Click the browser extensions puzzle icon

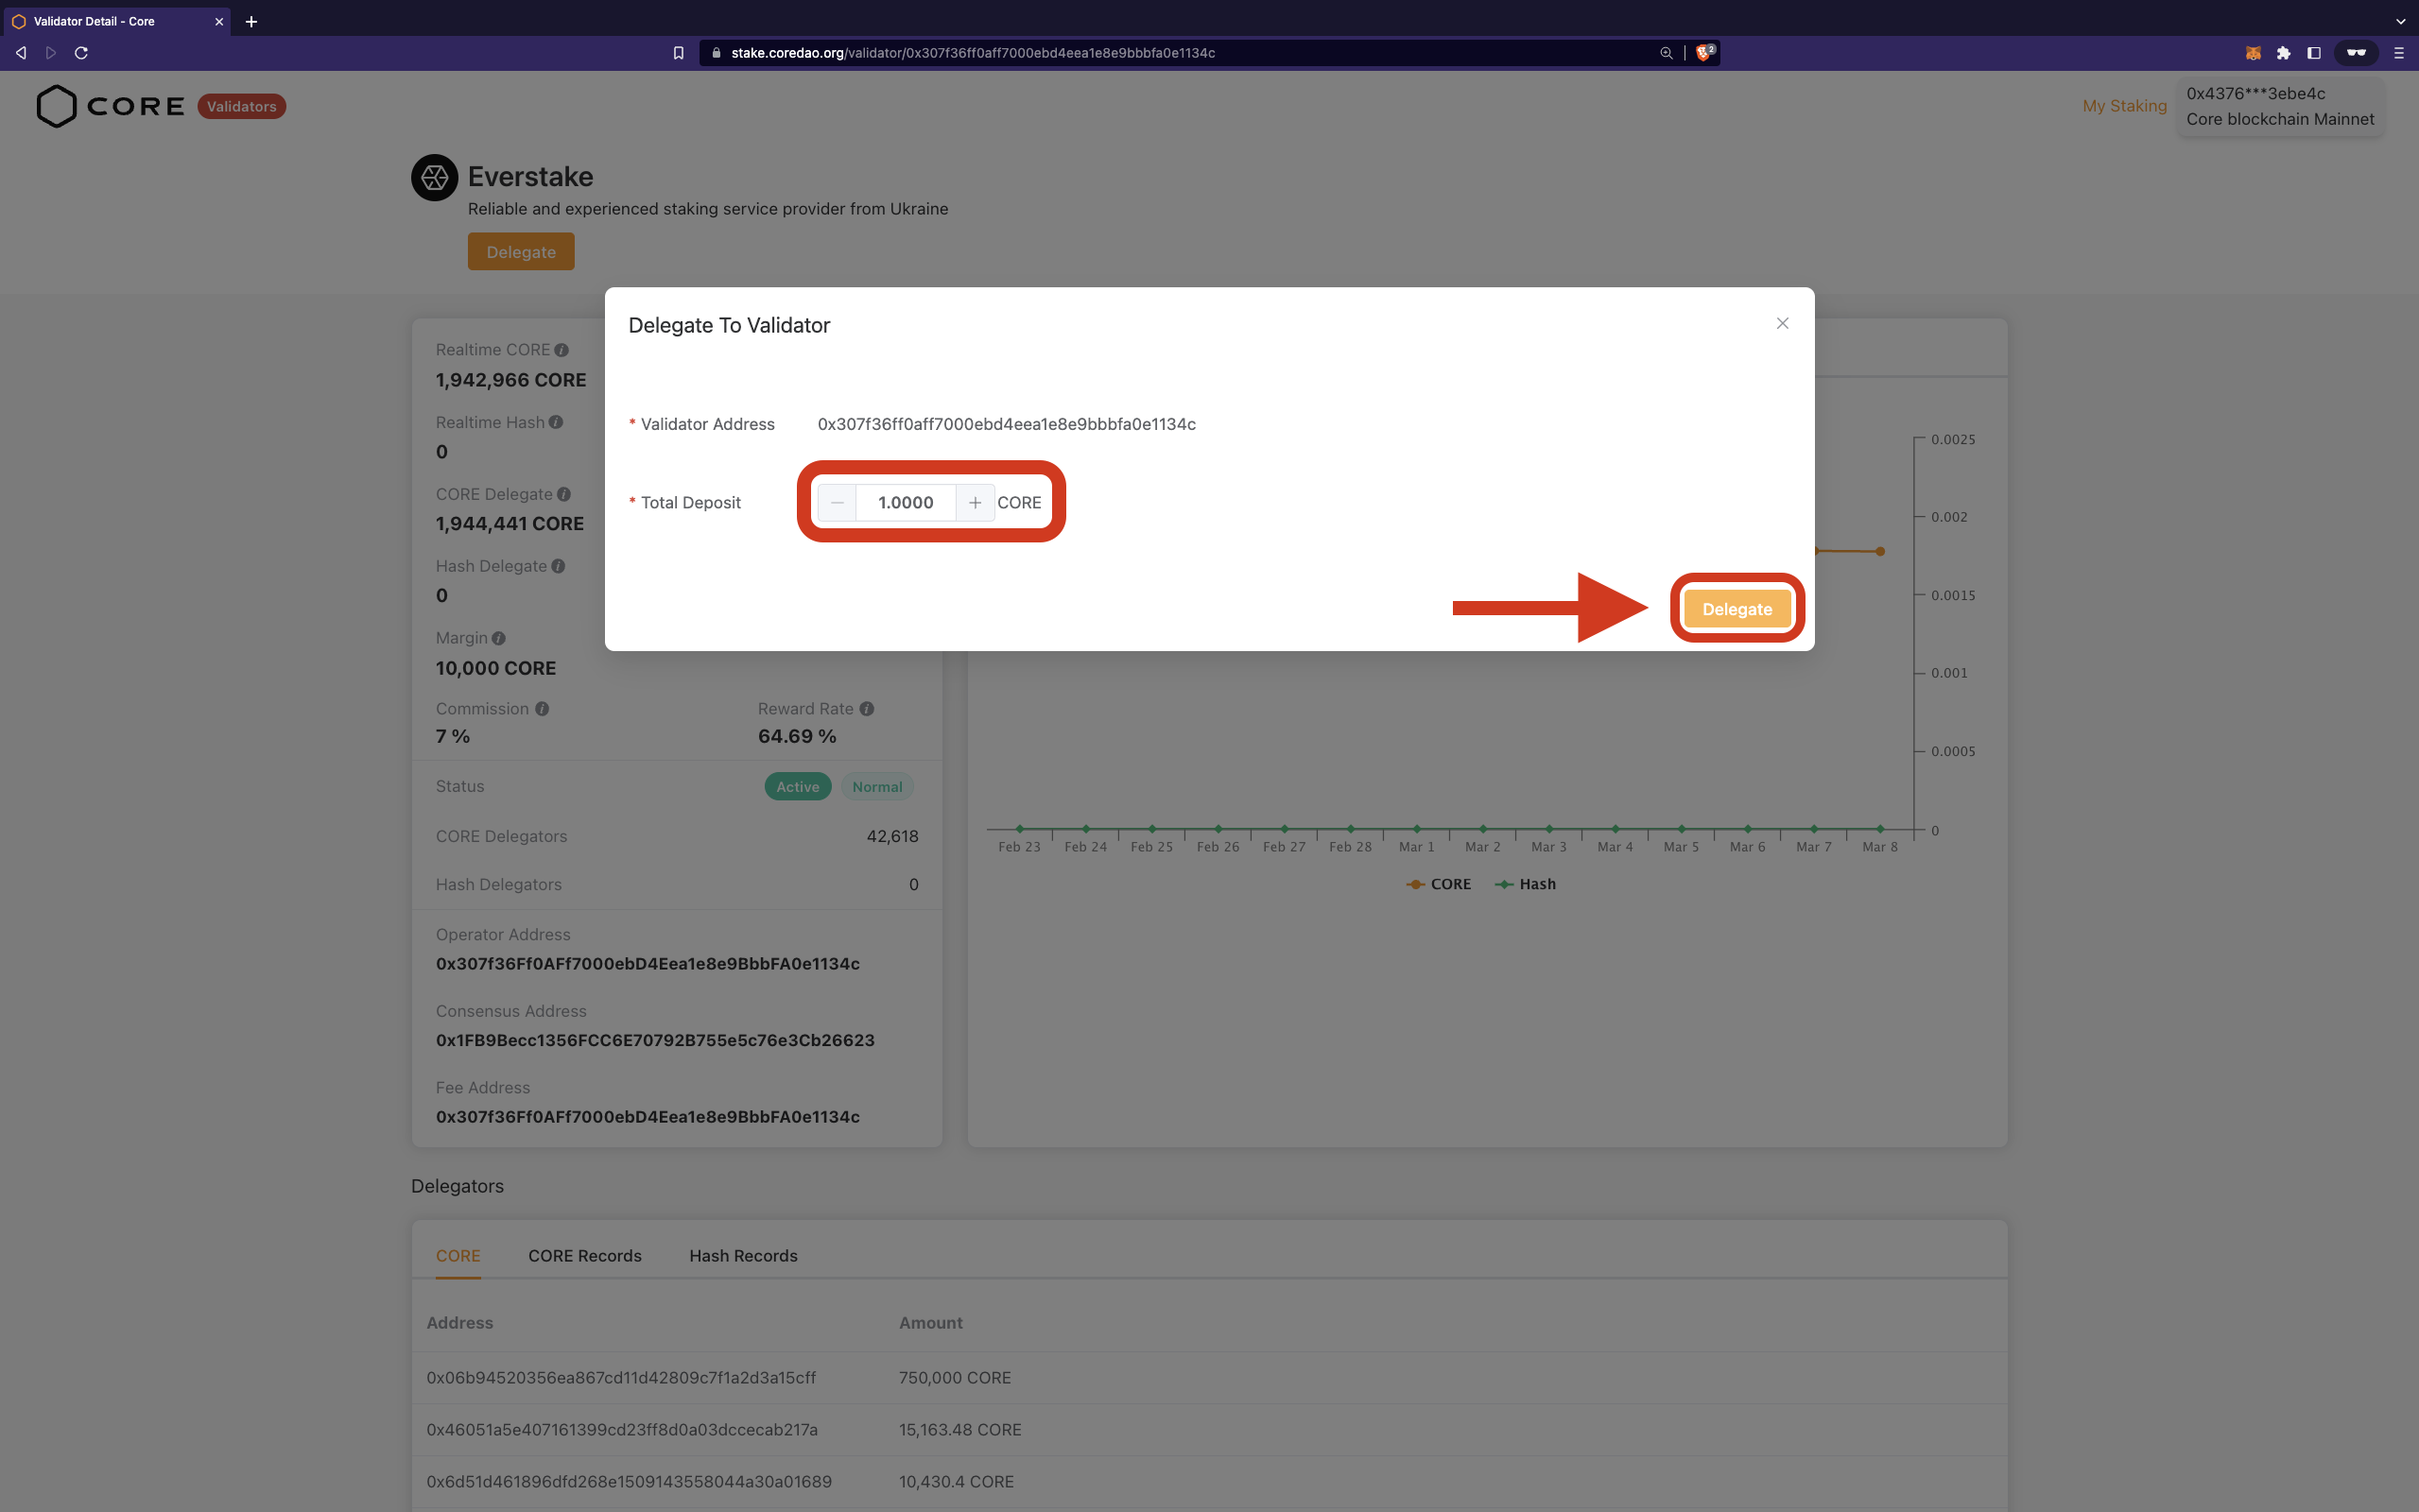pyautogui.click(x=2284, y=53)
